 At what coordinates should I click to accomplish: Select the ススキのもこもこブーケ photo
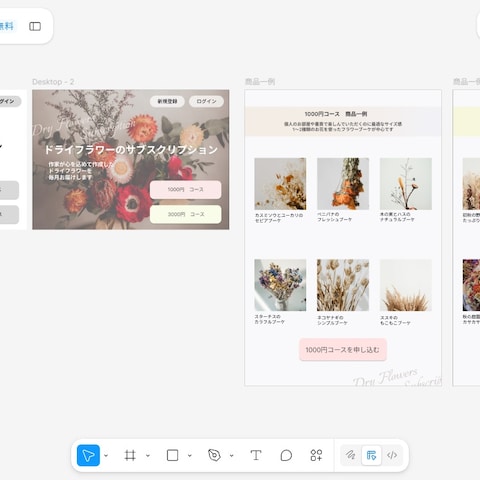click(x=406, y=285)
